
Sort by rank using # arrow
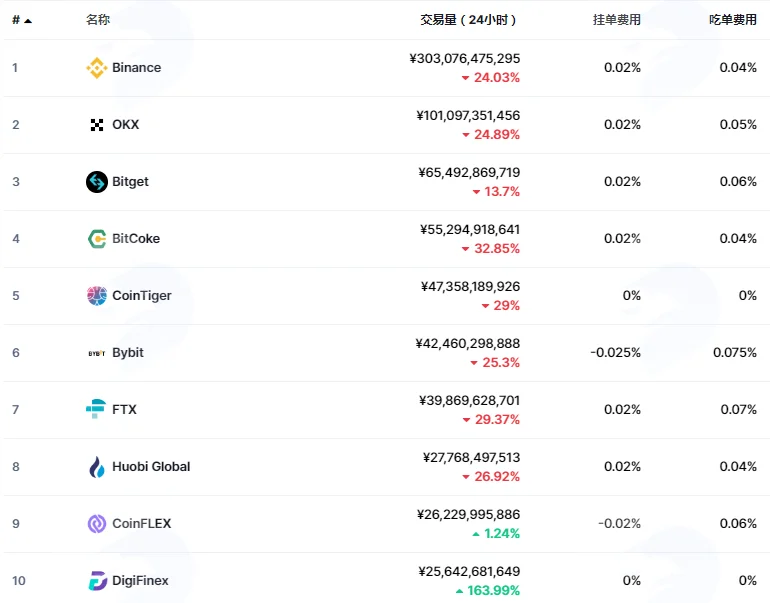[22, 20]
